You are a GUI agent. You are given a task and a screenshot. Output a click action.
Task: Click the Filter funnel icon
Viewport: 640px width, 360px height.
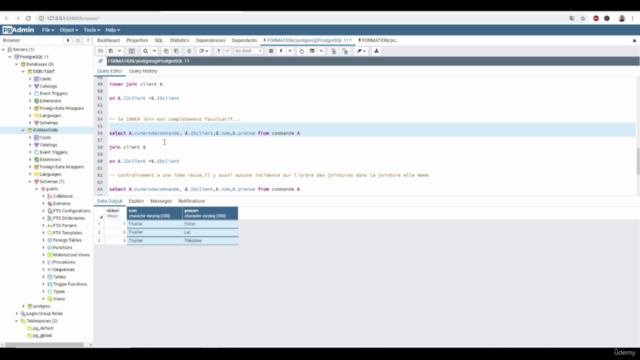[219, 51]
